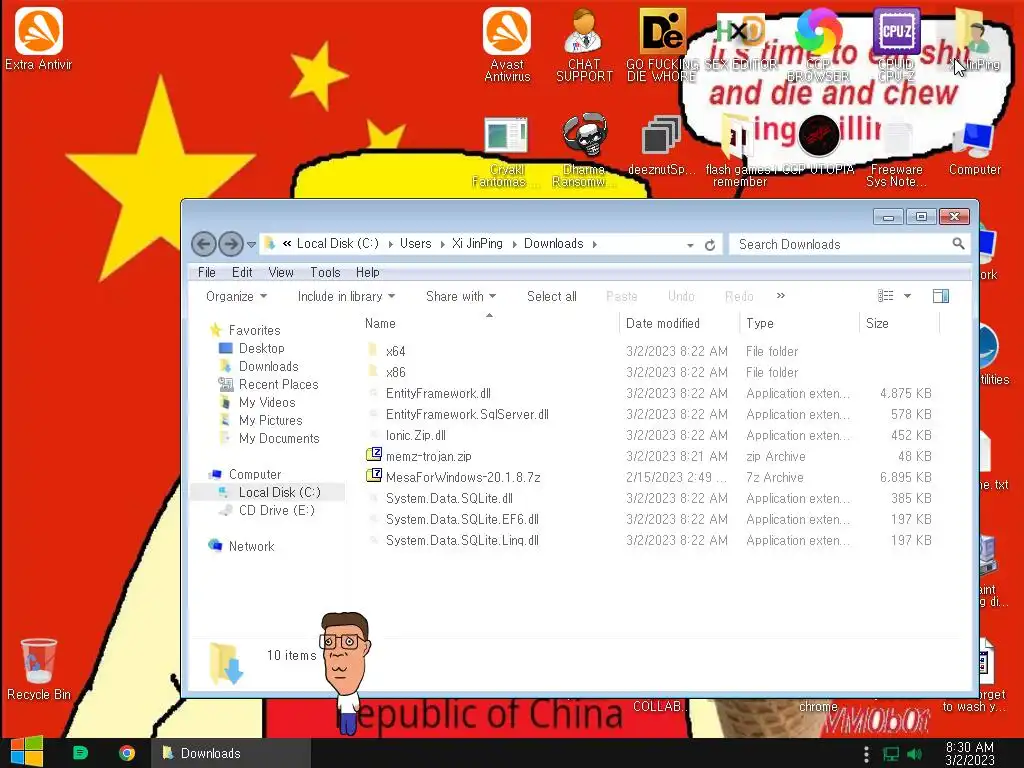Go forward with the Explorer forward arrow
1024x768 pixels.
tap(231, 244)
